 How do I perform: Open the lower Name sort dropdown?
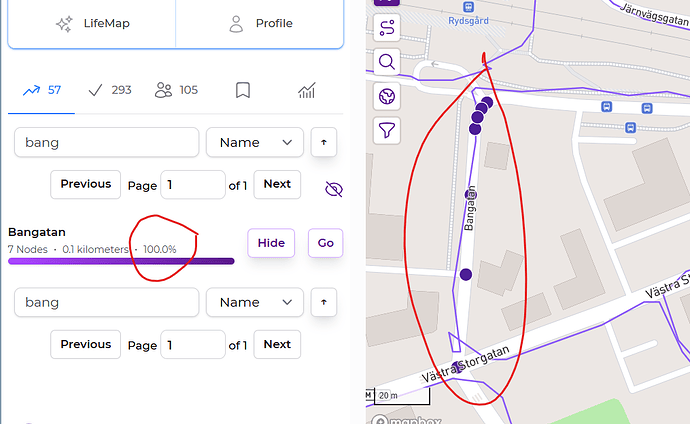point(255,302)
